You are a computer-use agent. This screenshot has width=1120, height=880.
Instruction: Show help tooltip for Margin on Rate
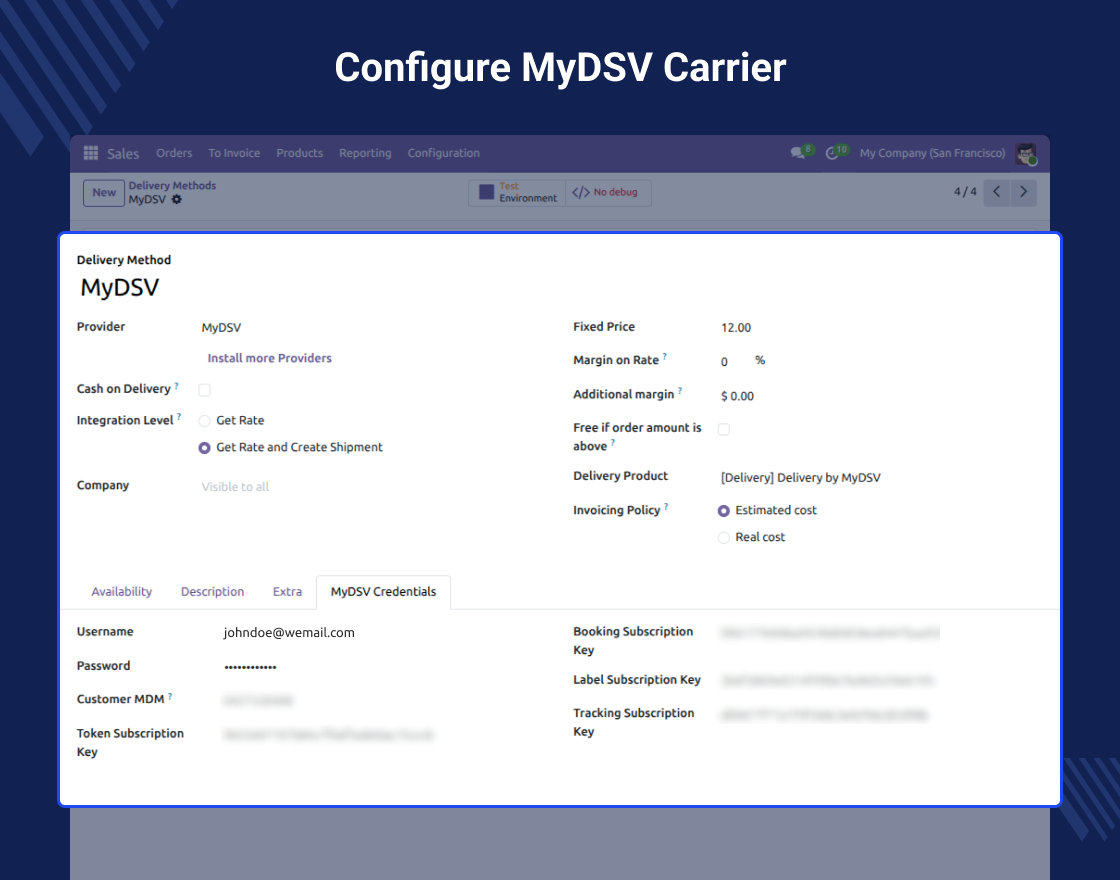[x=664, y=356]
